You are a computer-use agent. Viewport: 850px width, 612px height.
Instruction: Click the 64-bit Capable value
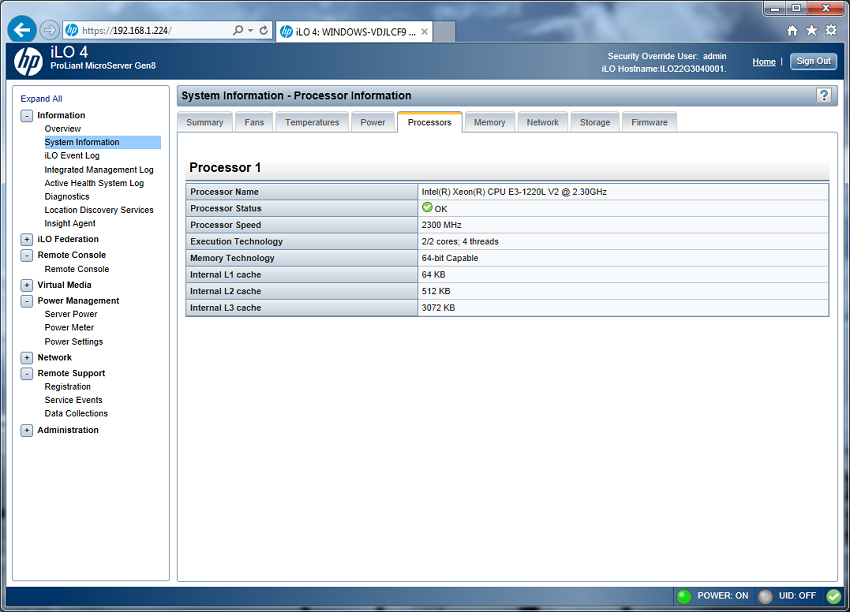tap(450, 258)
